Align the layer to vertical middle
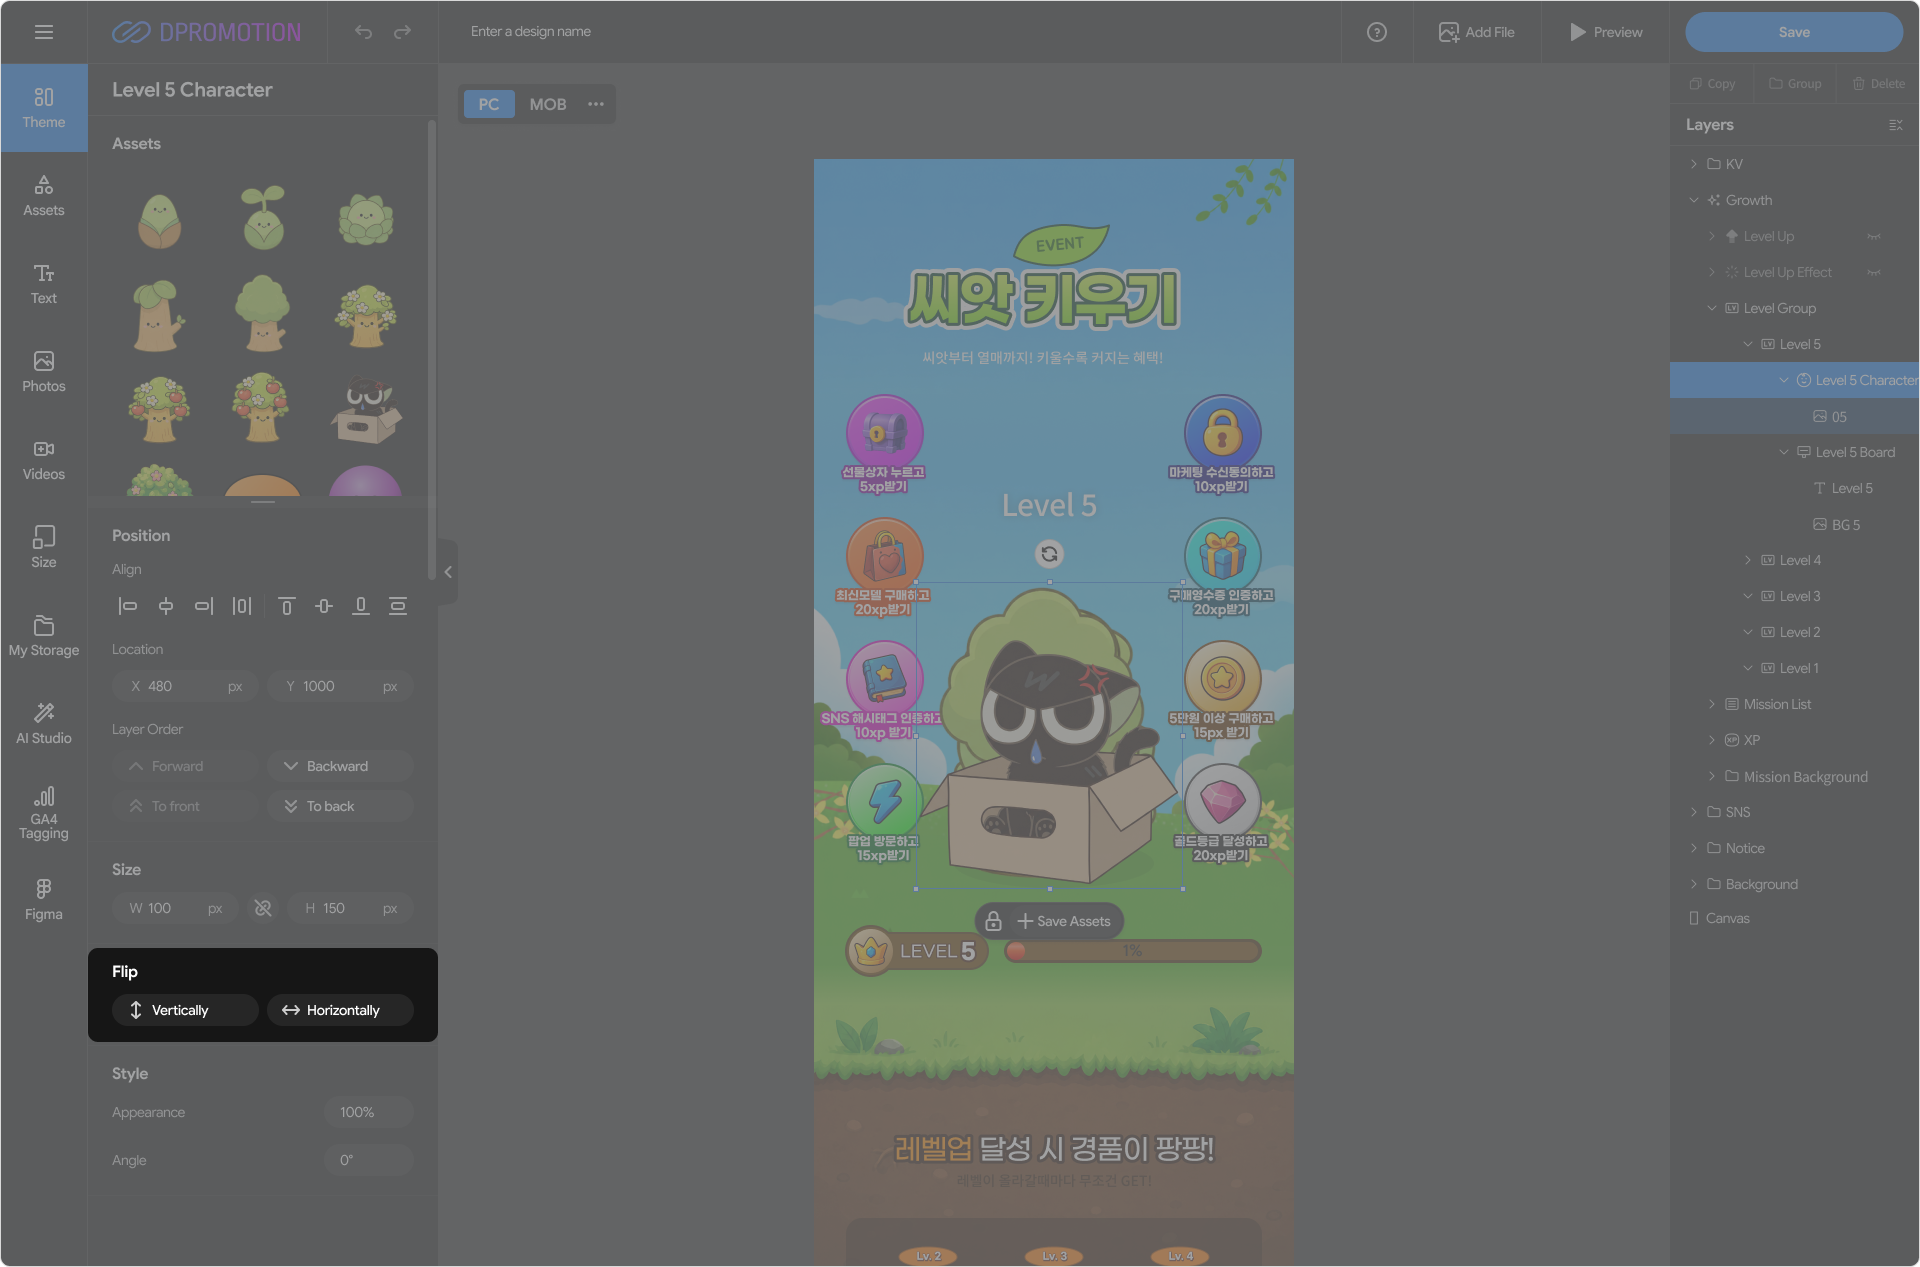This screenshot has height=1267, width=1920. pos(324,606)
